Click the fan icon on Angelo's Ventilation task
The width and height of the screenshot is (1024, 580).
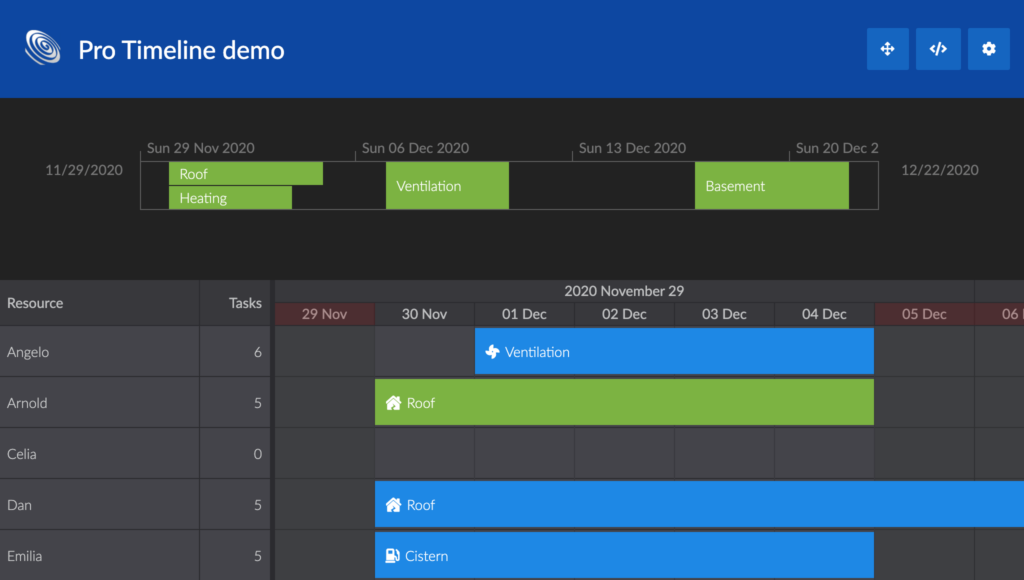click(491, 351)
